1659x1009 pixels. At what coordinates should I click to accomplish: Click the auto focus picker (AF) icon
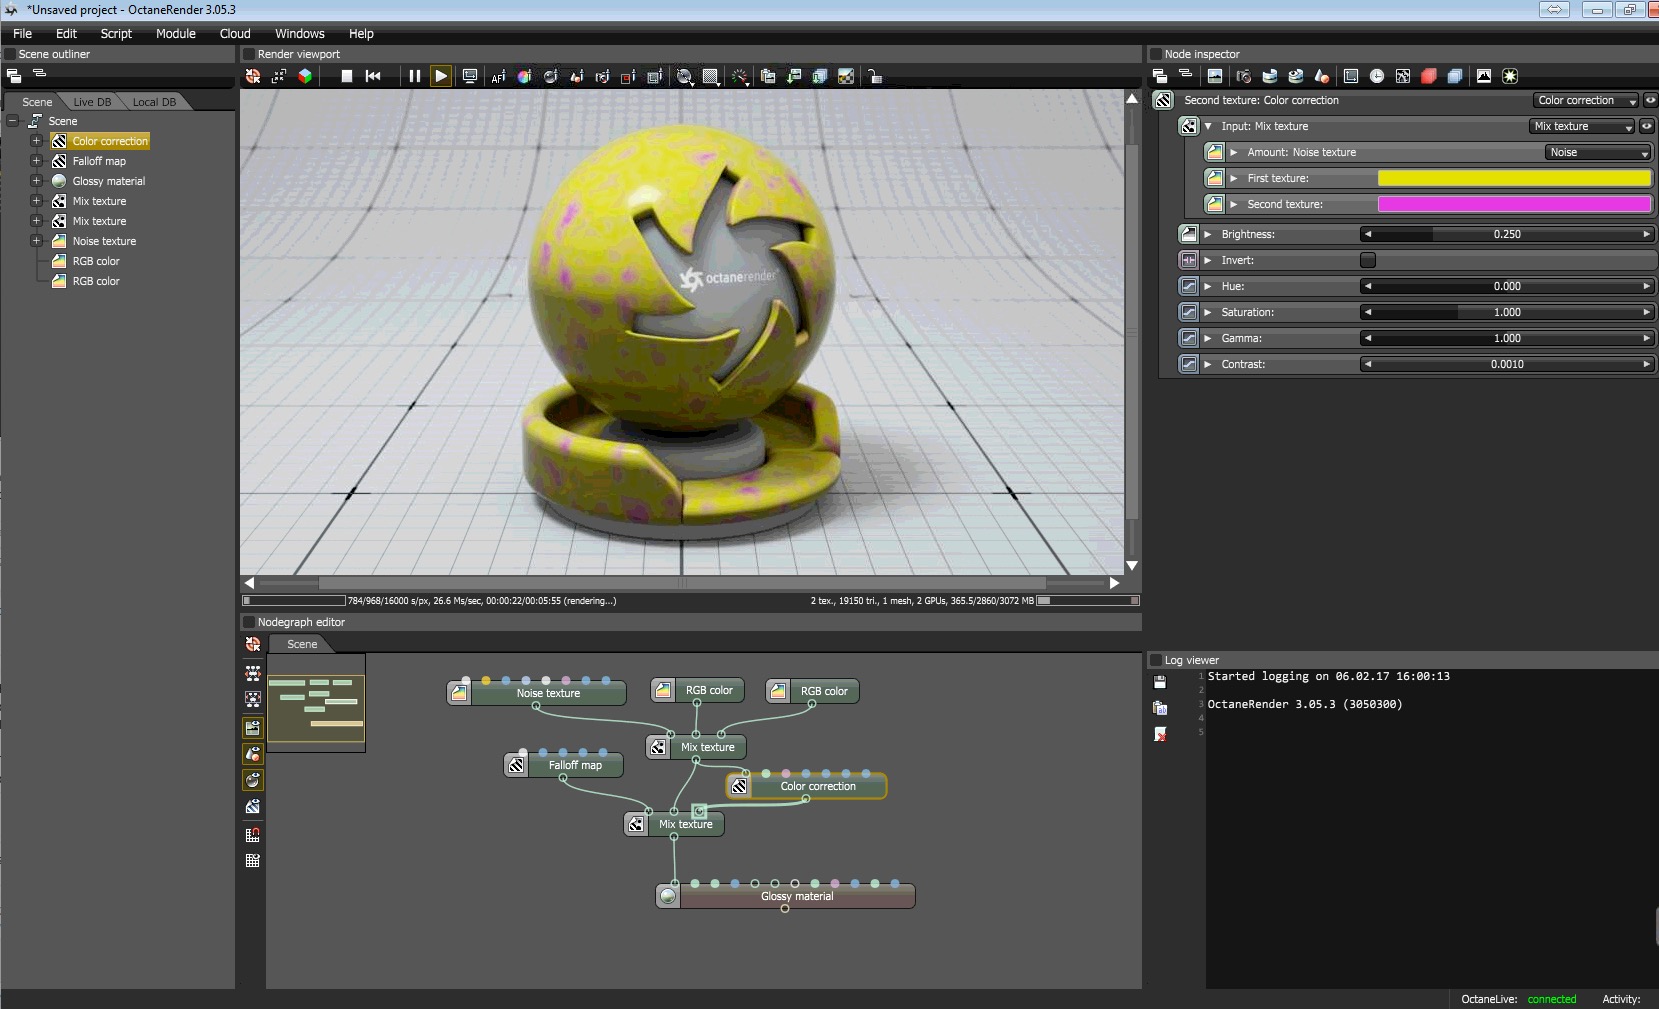click(498, 76)
